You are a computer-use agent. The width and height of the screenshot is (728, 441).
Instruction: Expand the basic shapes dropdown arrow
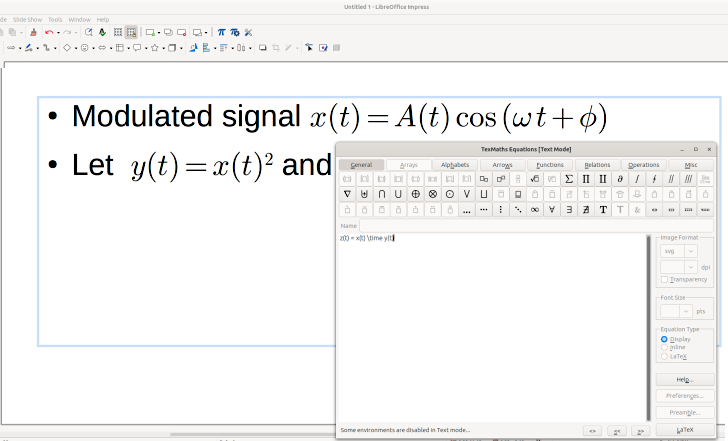click(76, 48)
